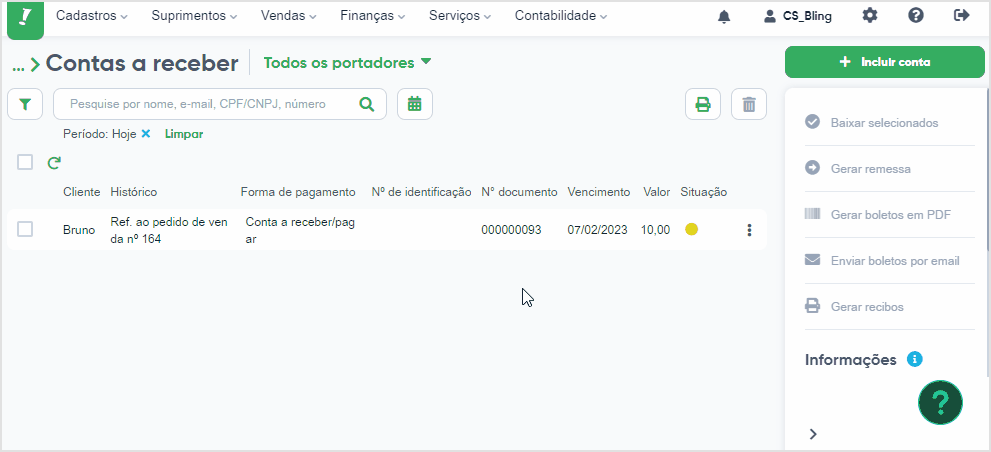Click the logout arrow icon
This screenshot has height=452, width=991.
click(961, 16)
